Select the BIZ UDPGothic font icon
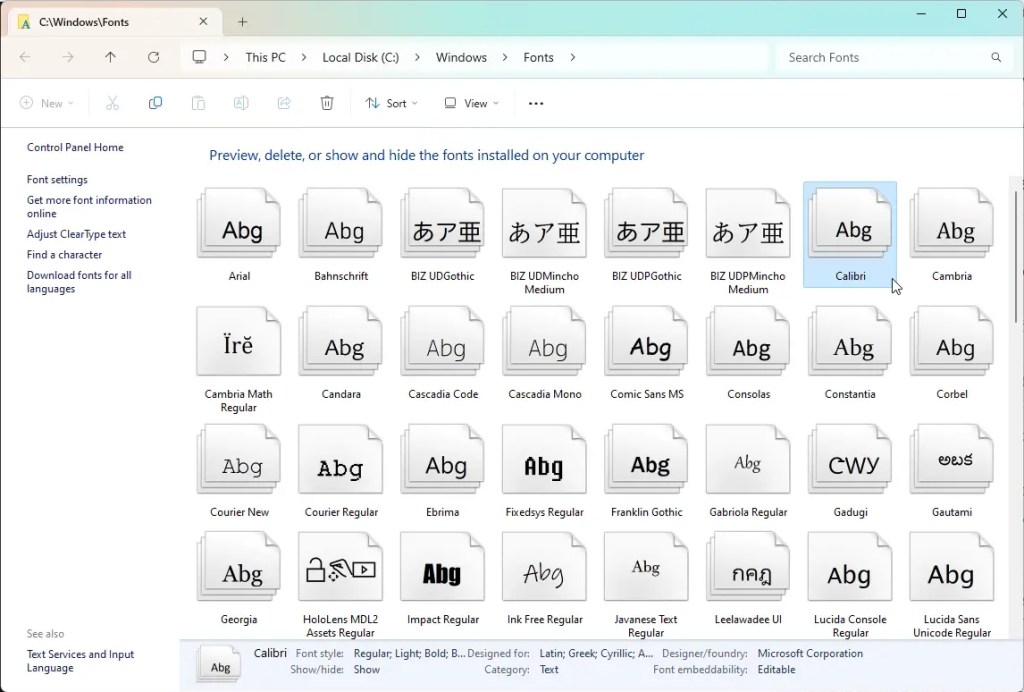Viewport: 1024px width, 692px height. 647,223
